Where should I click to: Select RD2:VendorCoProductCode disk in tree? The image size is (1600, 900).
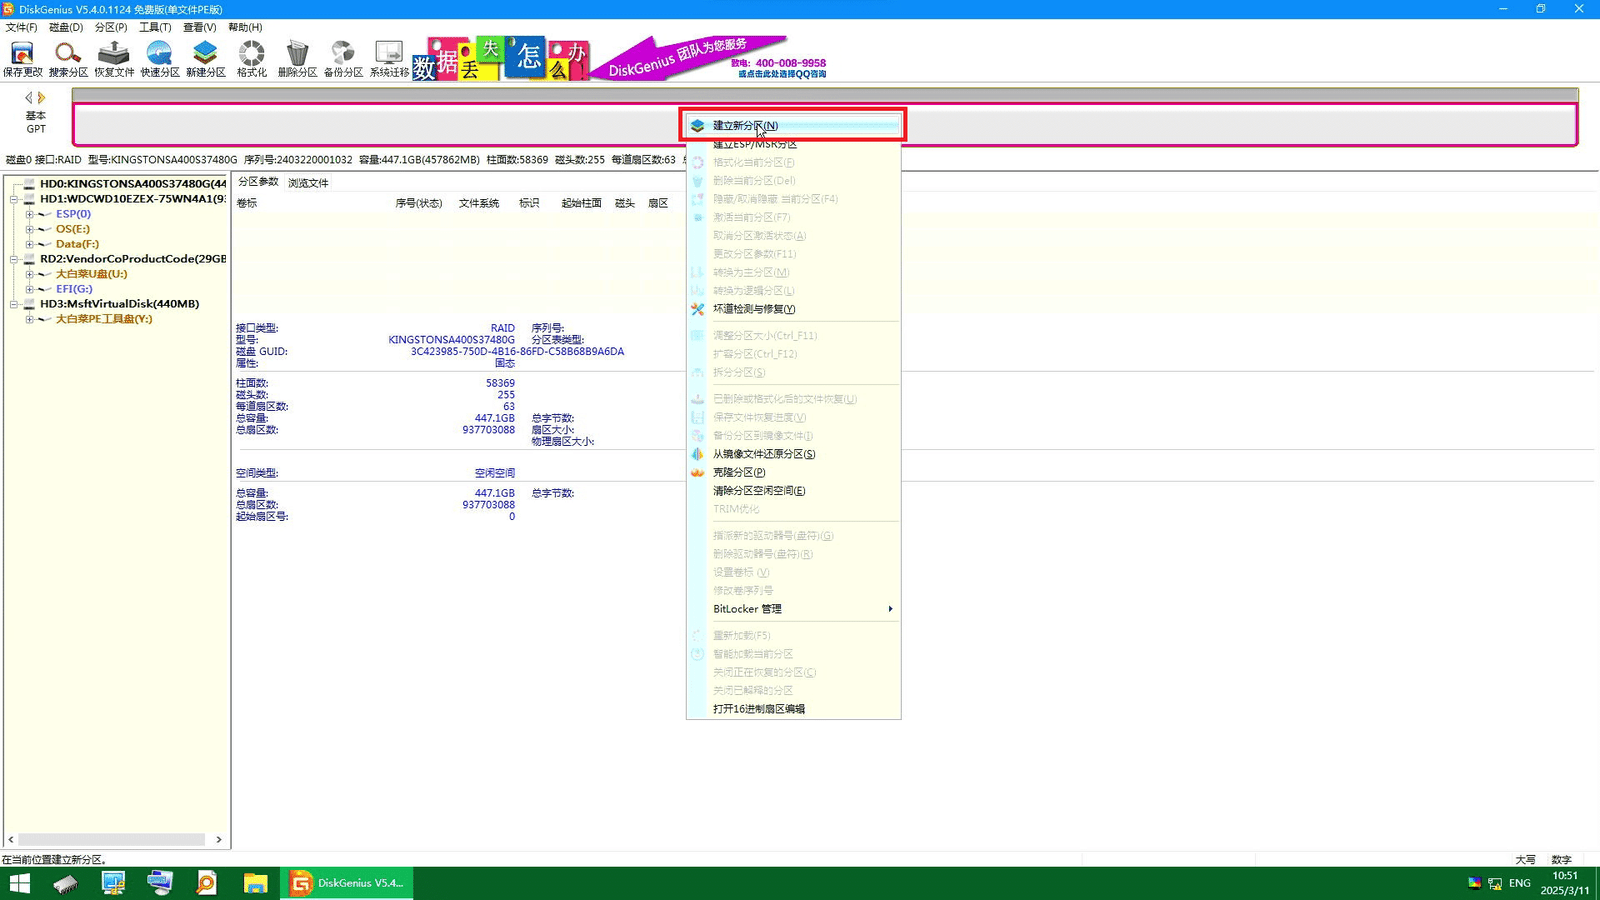coord(132,259)
